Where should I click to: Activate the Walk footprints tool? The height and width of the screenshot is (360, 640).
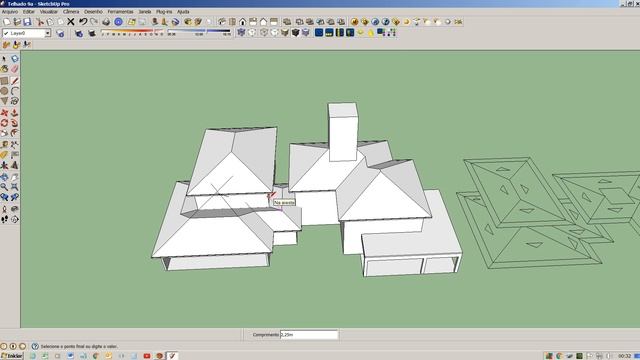(4, 219)
